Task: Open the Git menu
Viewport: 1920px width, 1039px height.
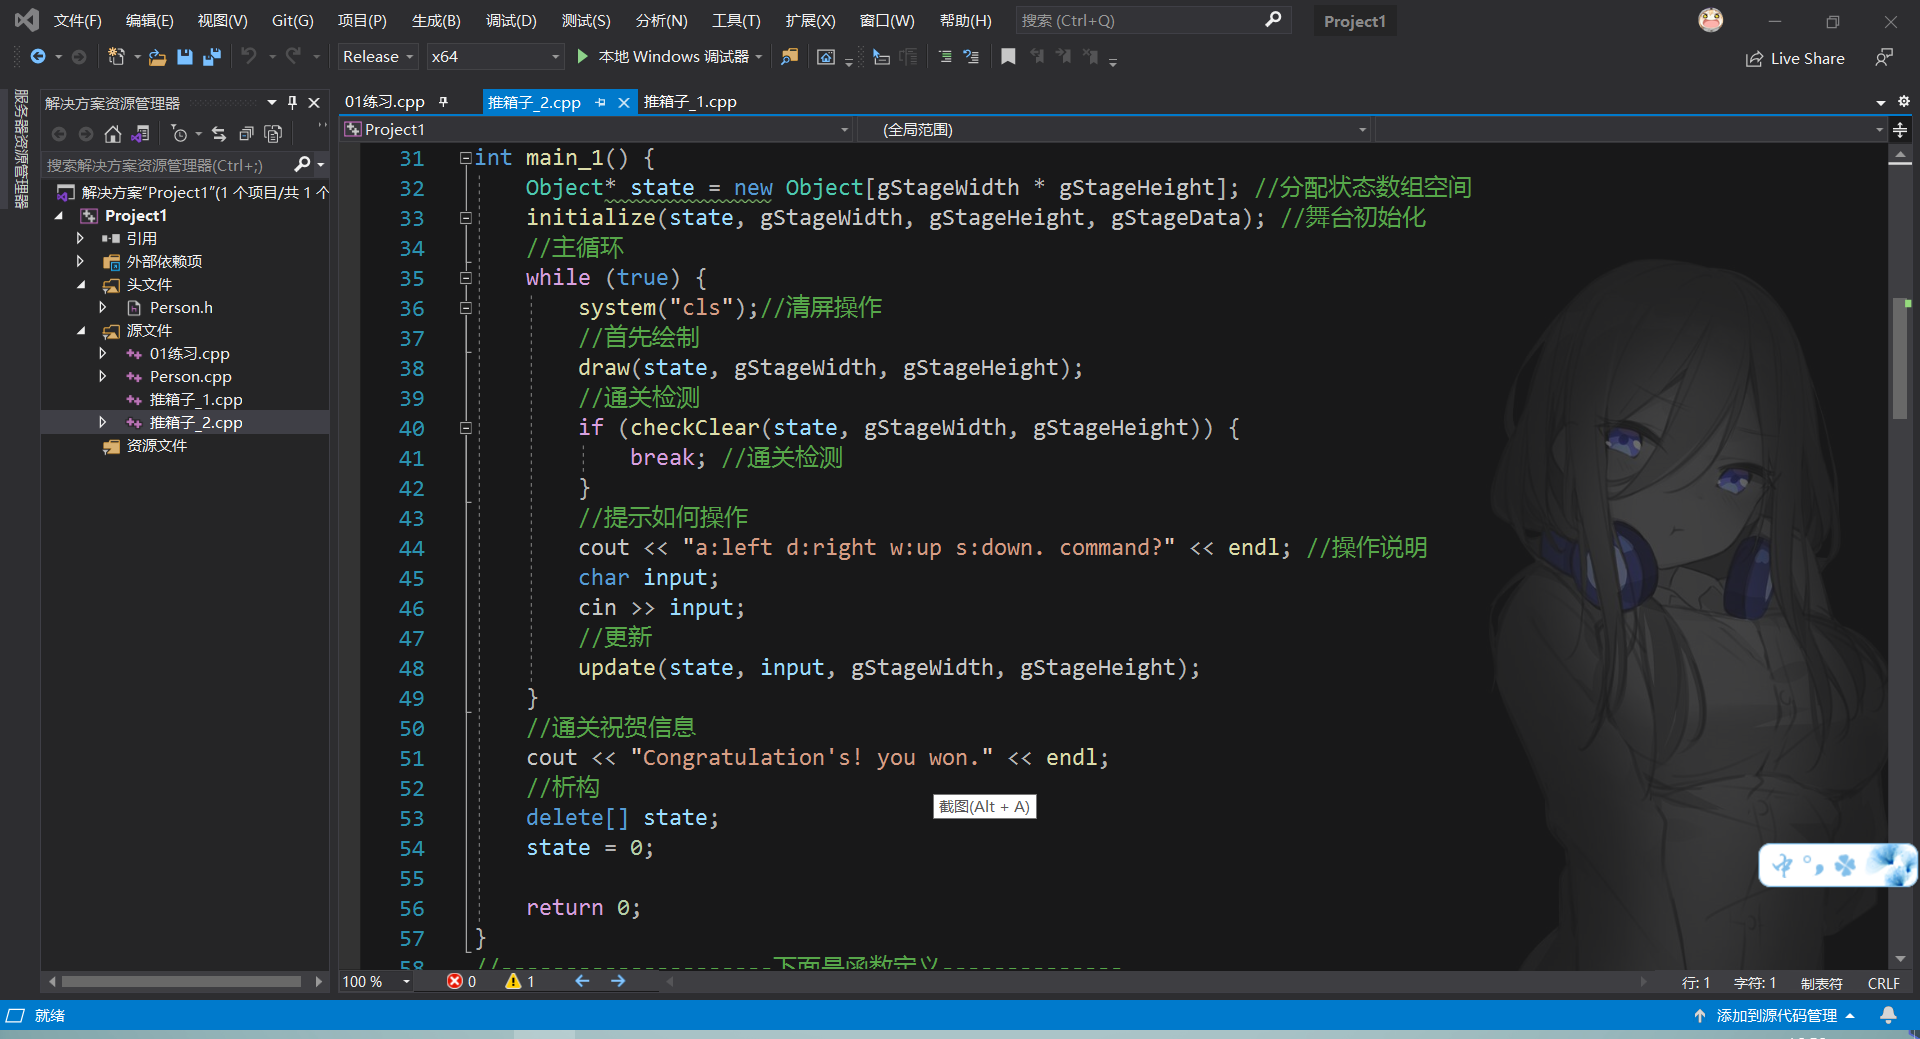Action: pos(291,20)
